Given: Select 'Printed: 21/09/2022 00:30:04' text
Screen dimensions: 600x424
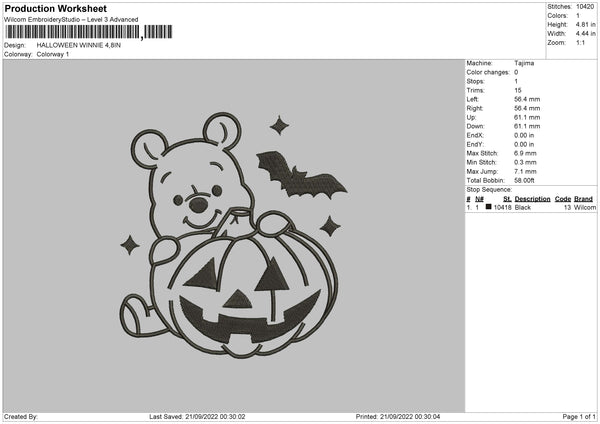Looking at the screenshot, I should pos(398,417).
